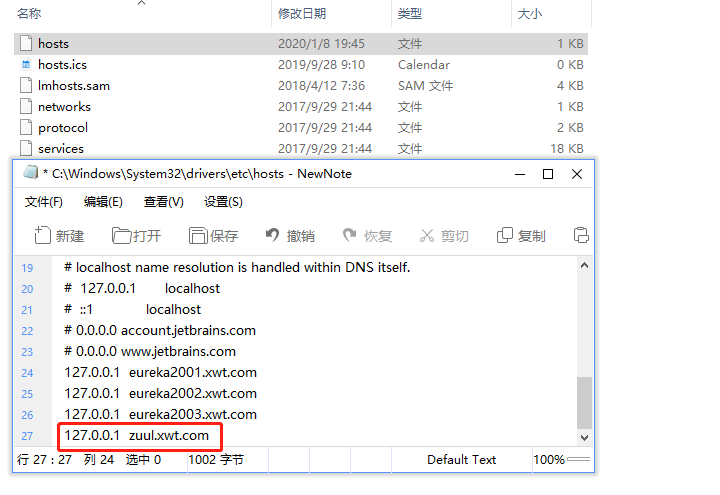Click the Calendar type of hosts.ics
Viewport: 720px width, 495px height.
[424, 65]
